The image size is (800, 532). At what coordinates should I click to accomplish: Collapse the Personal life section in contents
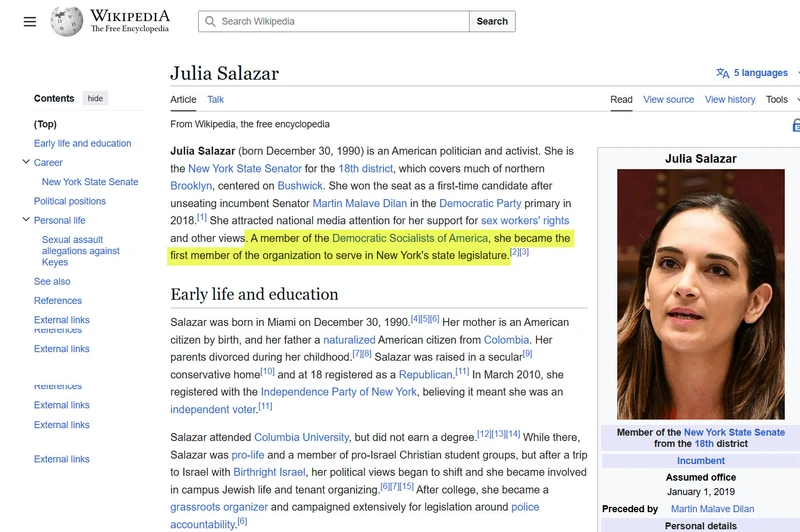pyautogui.click(x=26, y=219)
